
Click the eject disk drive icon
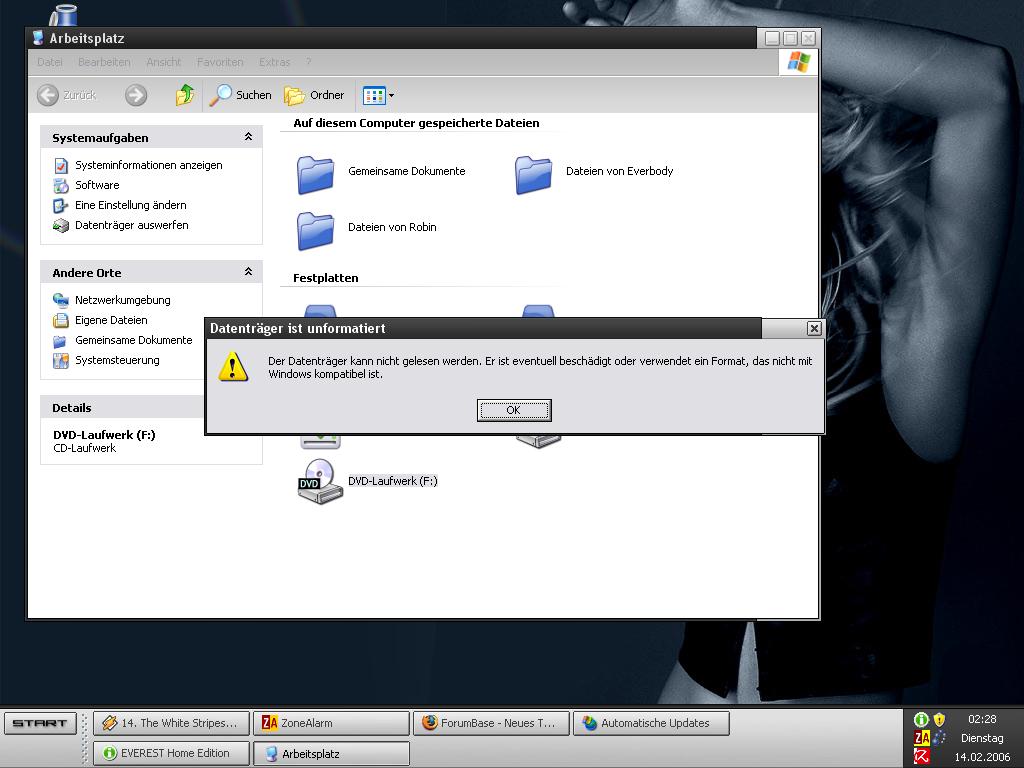click(61, 226)
